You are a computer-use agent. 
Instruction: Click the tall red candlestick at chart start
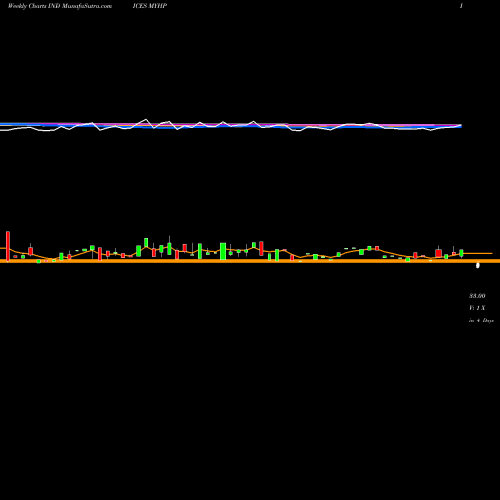[8, 246]
